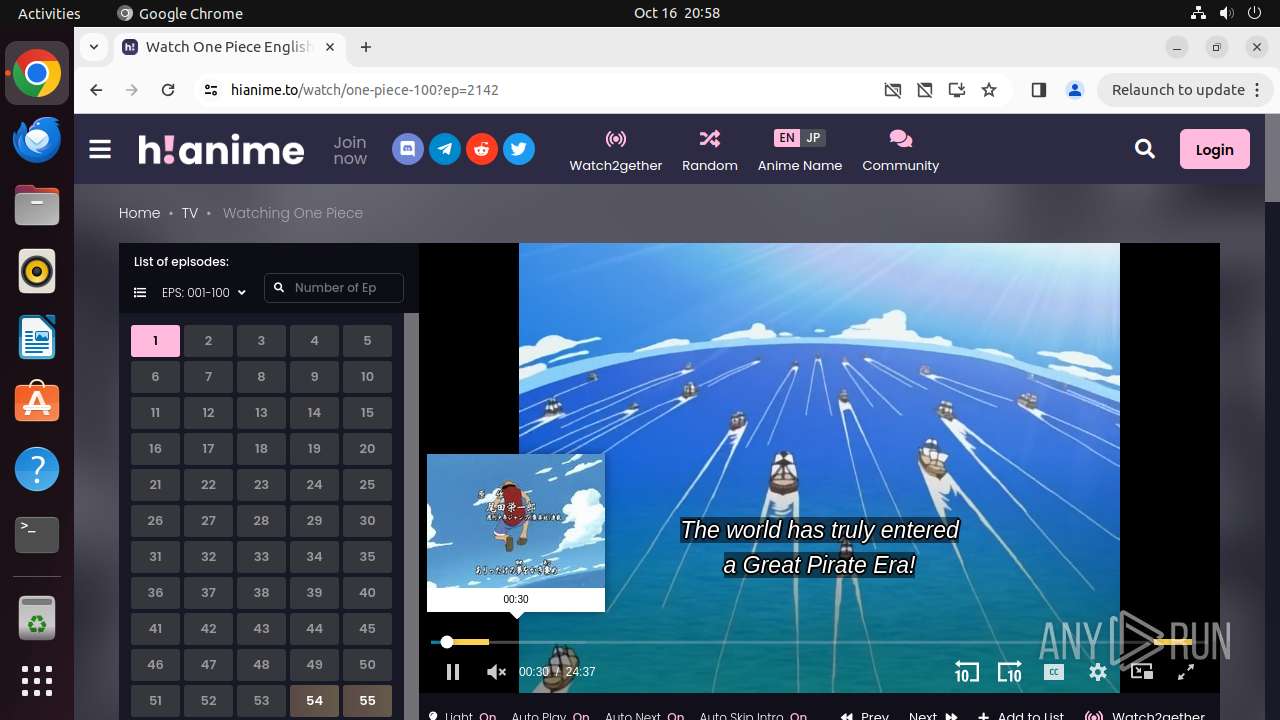Image resolution: width=1280 pixels, height=720 pixels.
Task: Open the Twitter social icon
Action: click(x=518, y=150)
